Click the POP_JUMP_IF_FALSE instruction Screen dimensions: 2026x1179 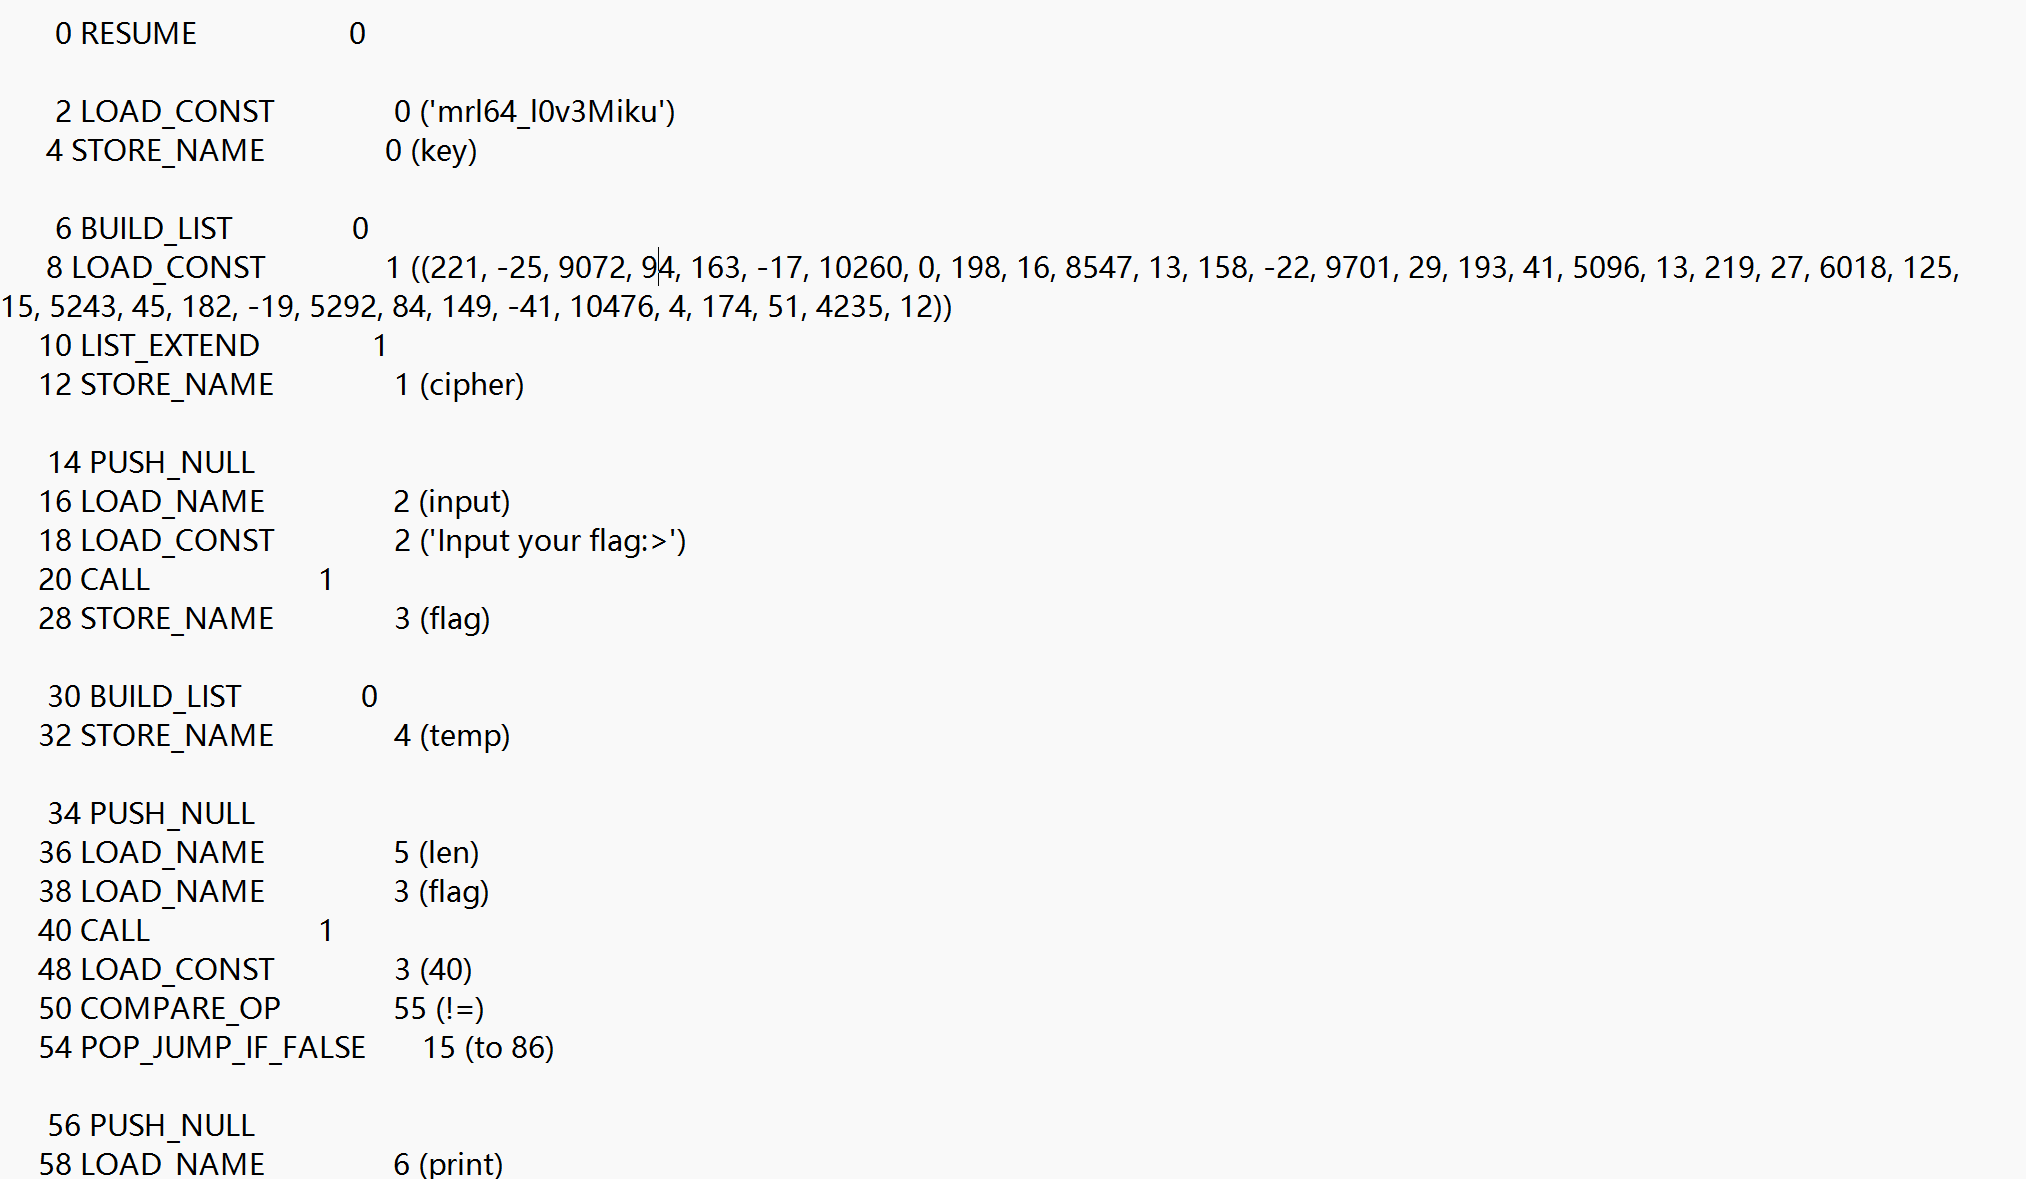222,1048
